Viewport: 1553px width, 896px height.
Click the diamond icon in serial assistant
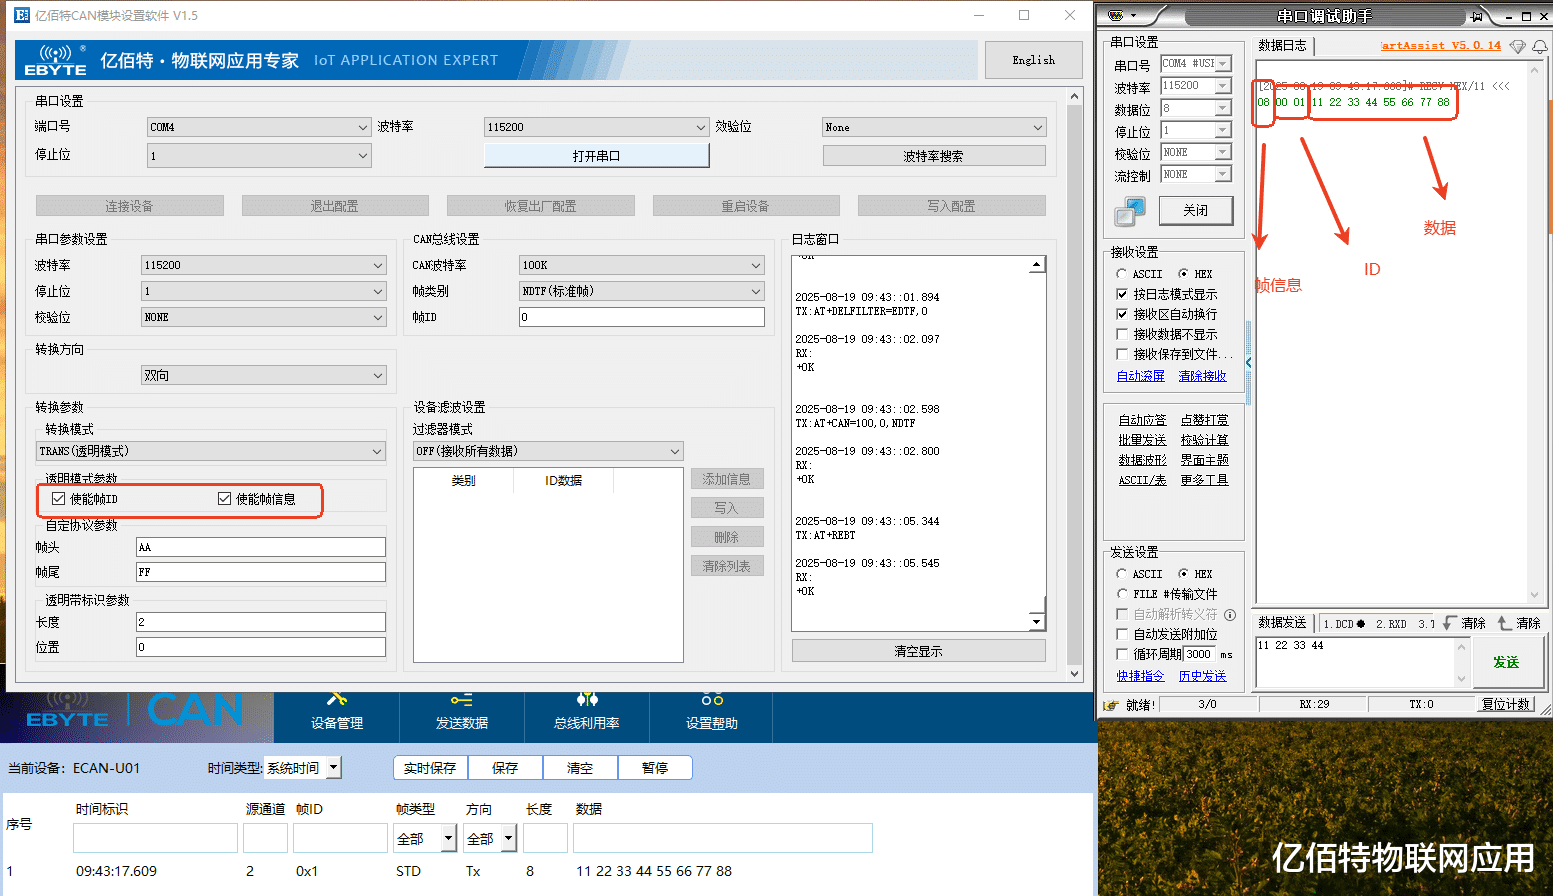coord(1518,46)
